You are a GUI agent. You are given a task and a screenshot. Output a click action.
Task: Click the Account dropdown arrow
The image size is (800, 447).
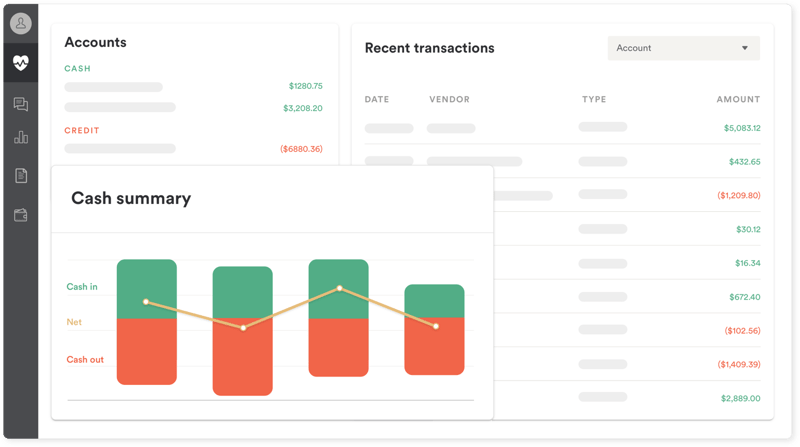point(744,48)
